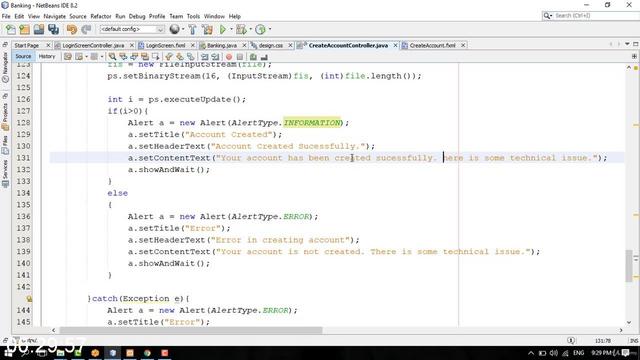The image size is (640, 360).
Task: Open the document list dropdown arrow
Action: click(x=627, y=44)
